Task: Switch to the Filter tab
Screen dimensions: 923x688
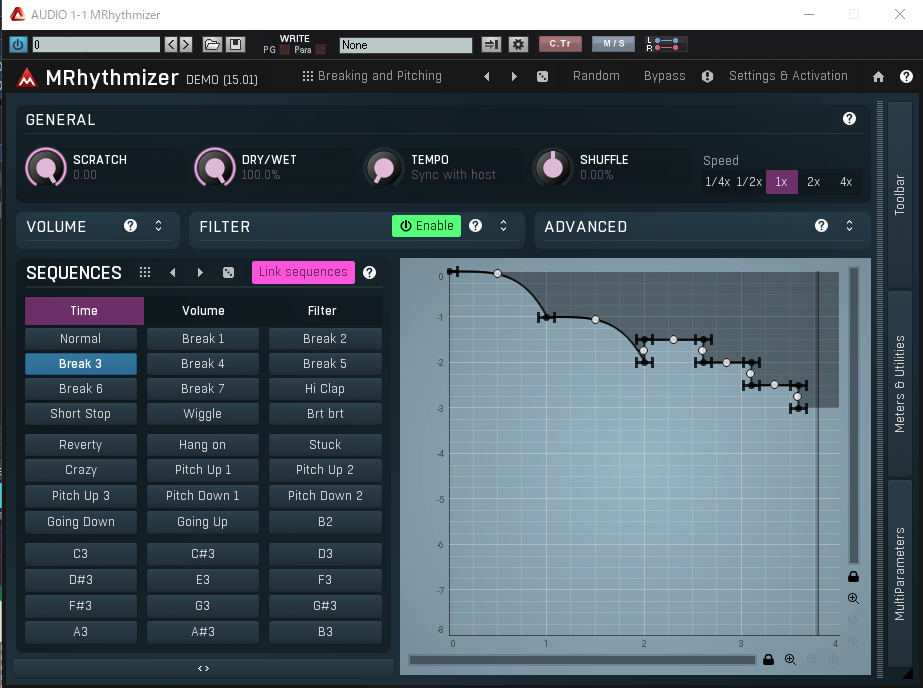Action: tap(322, 311)
